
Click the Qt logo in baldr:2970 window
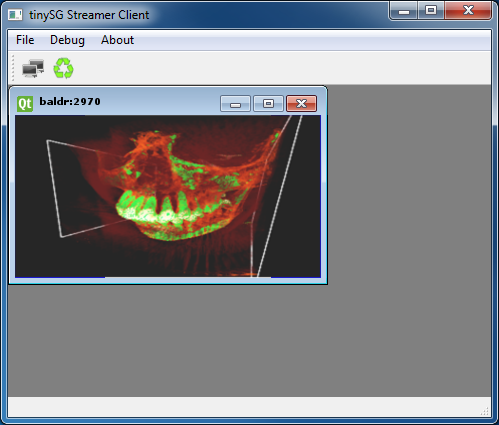(25, 104)
